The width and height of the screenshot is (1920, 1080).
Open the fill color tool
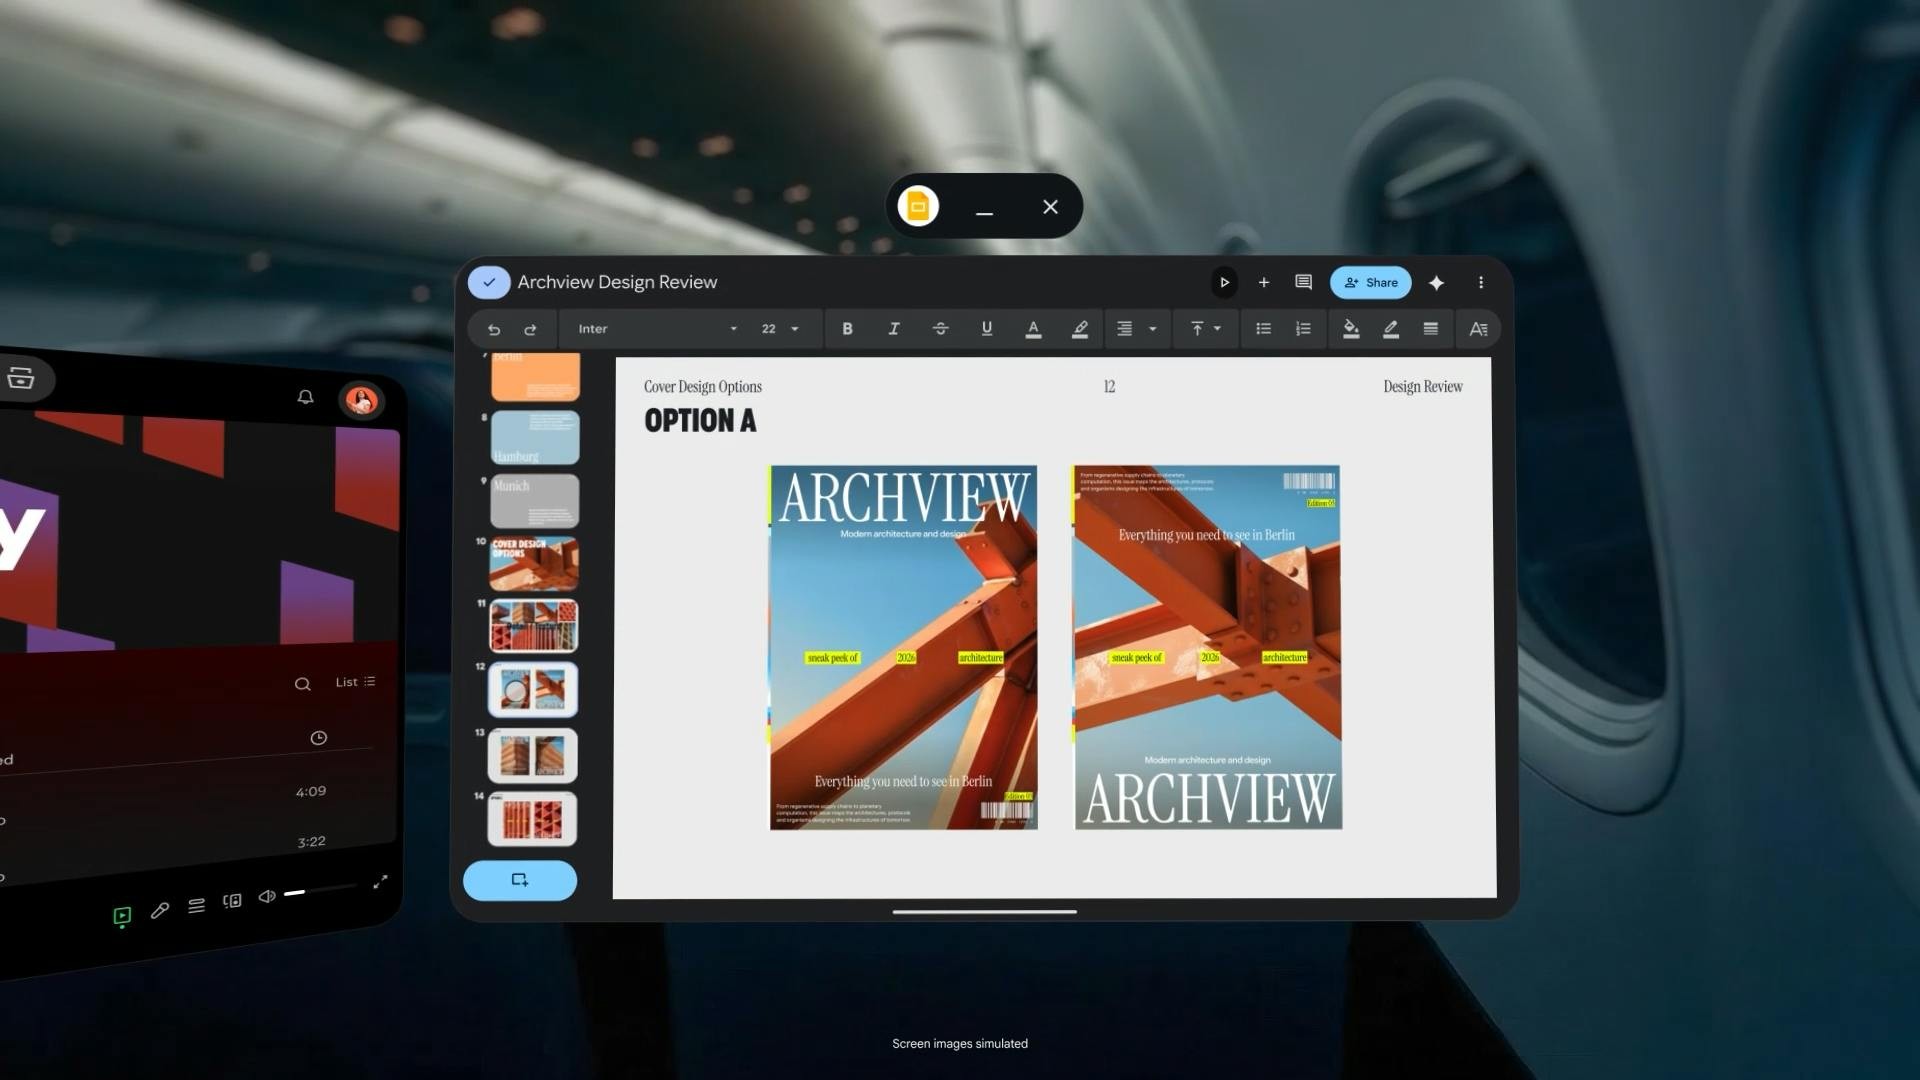(1351, 329)
